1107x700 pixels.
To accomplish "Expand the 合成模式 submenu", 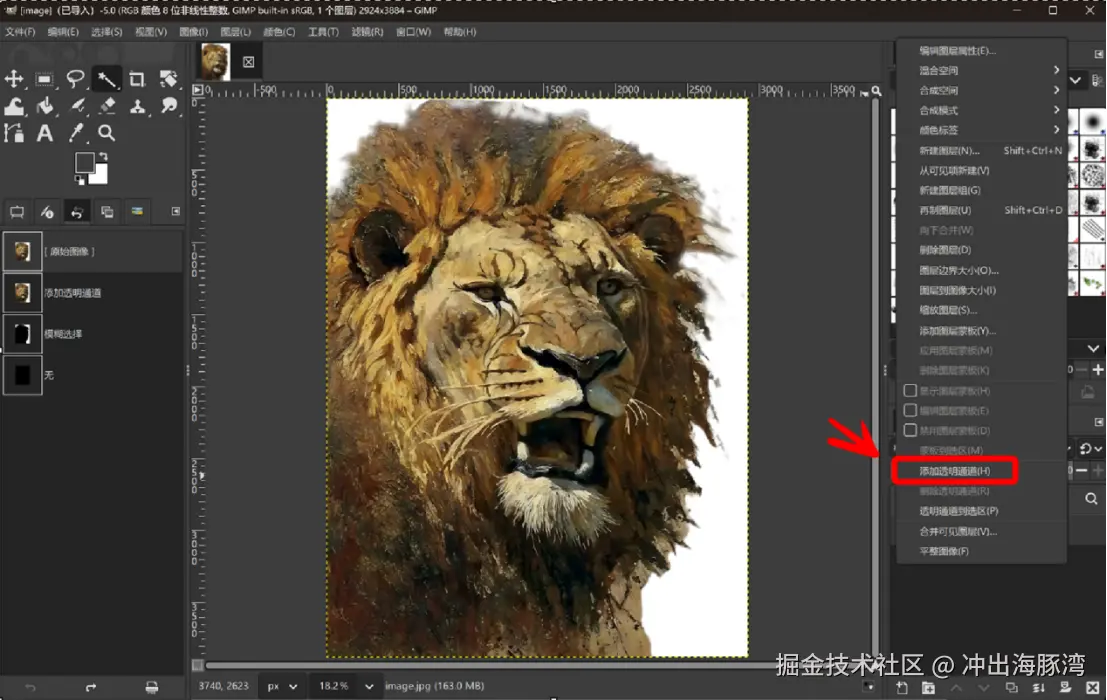I will 981,110.
